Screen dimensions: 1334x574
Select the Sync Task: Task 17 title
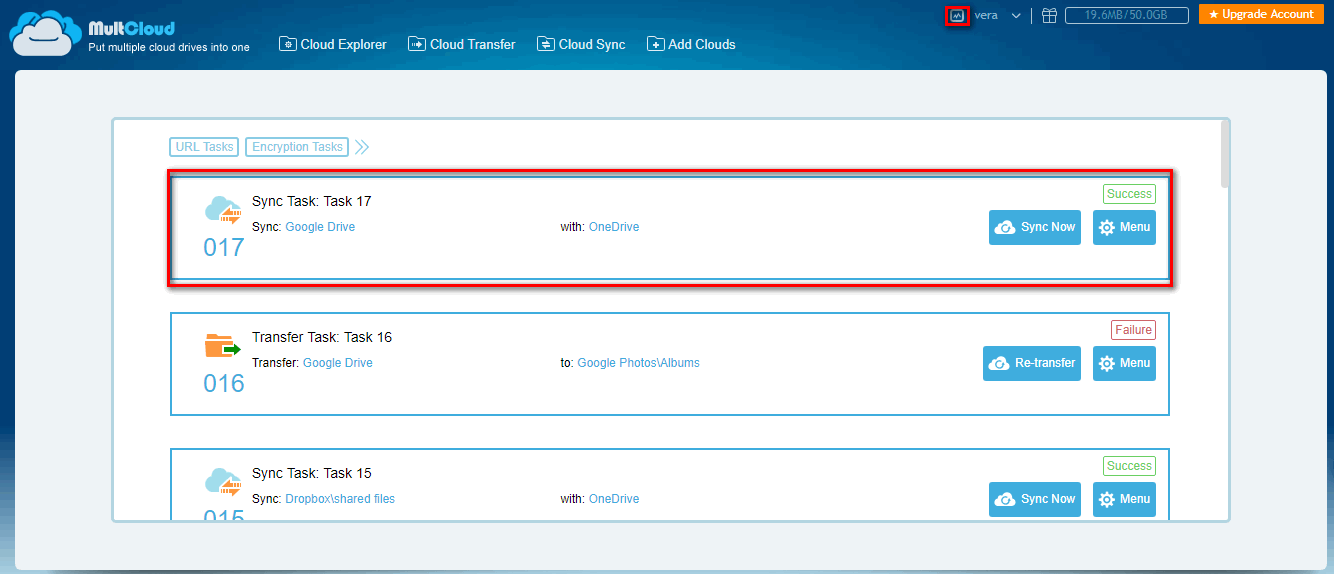312,201
